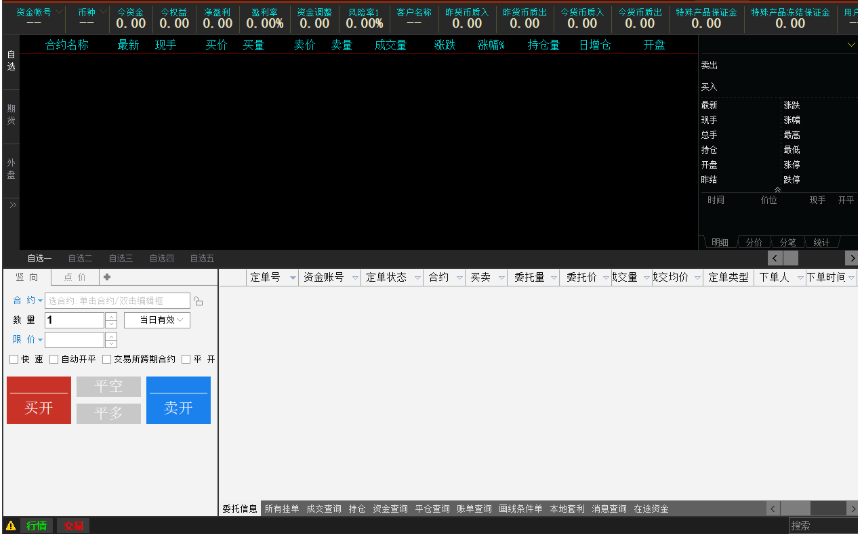
Task: Open the 当日有效 validity dropdown
Action: (x=156, y=320)
